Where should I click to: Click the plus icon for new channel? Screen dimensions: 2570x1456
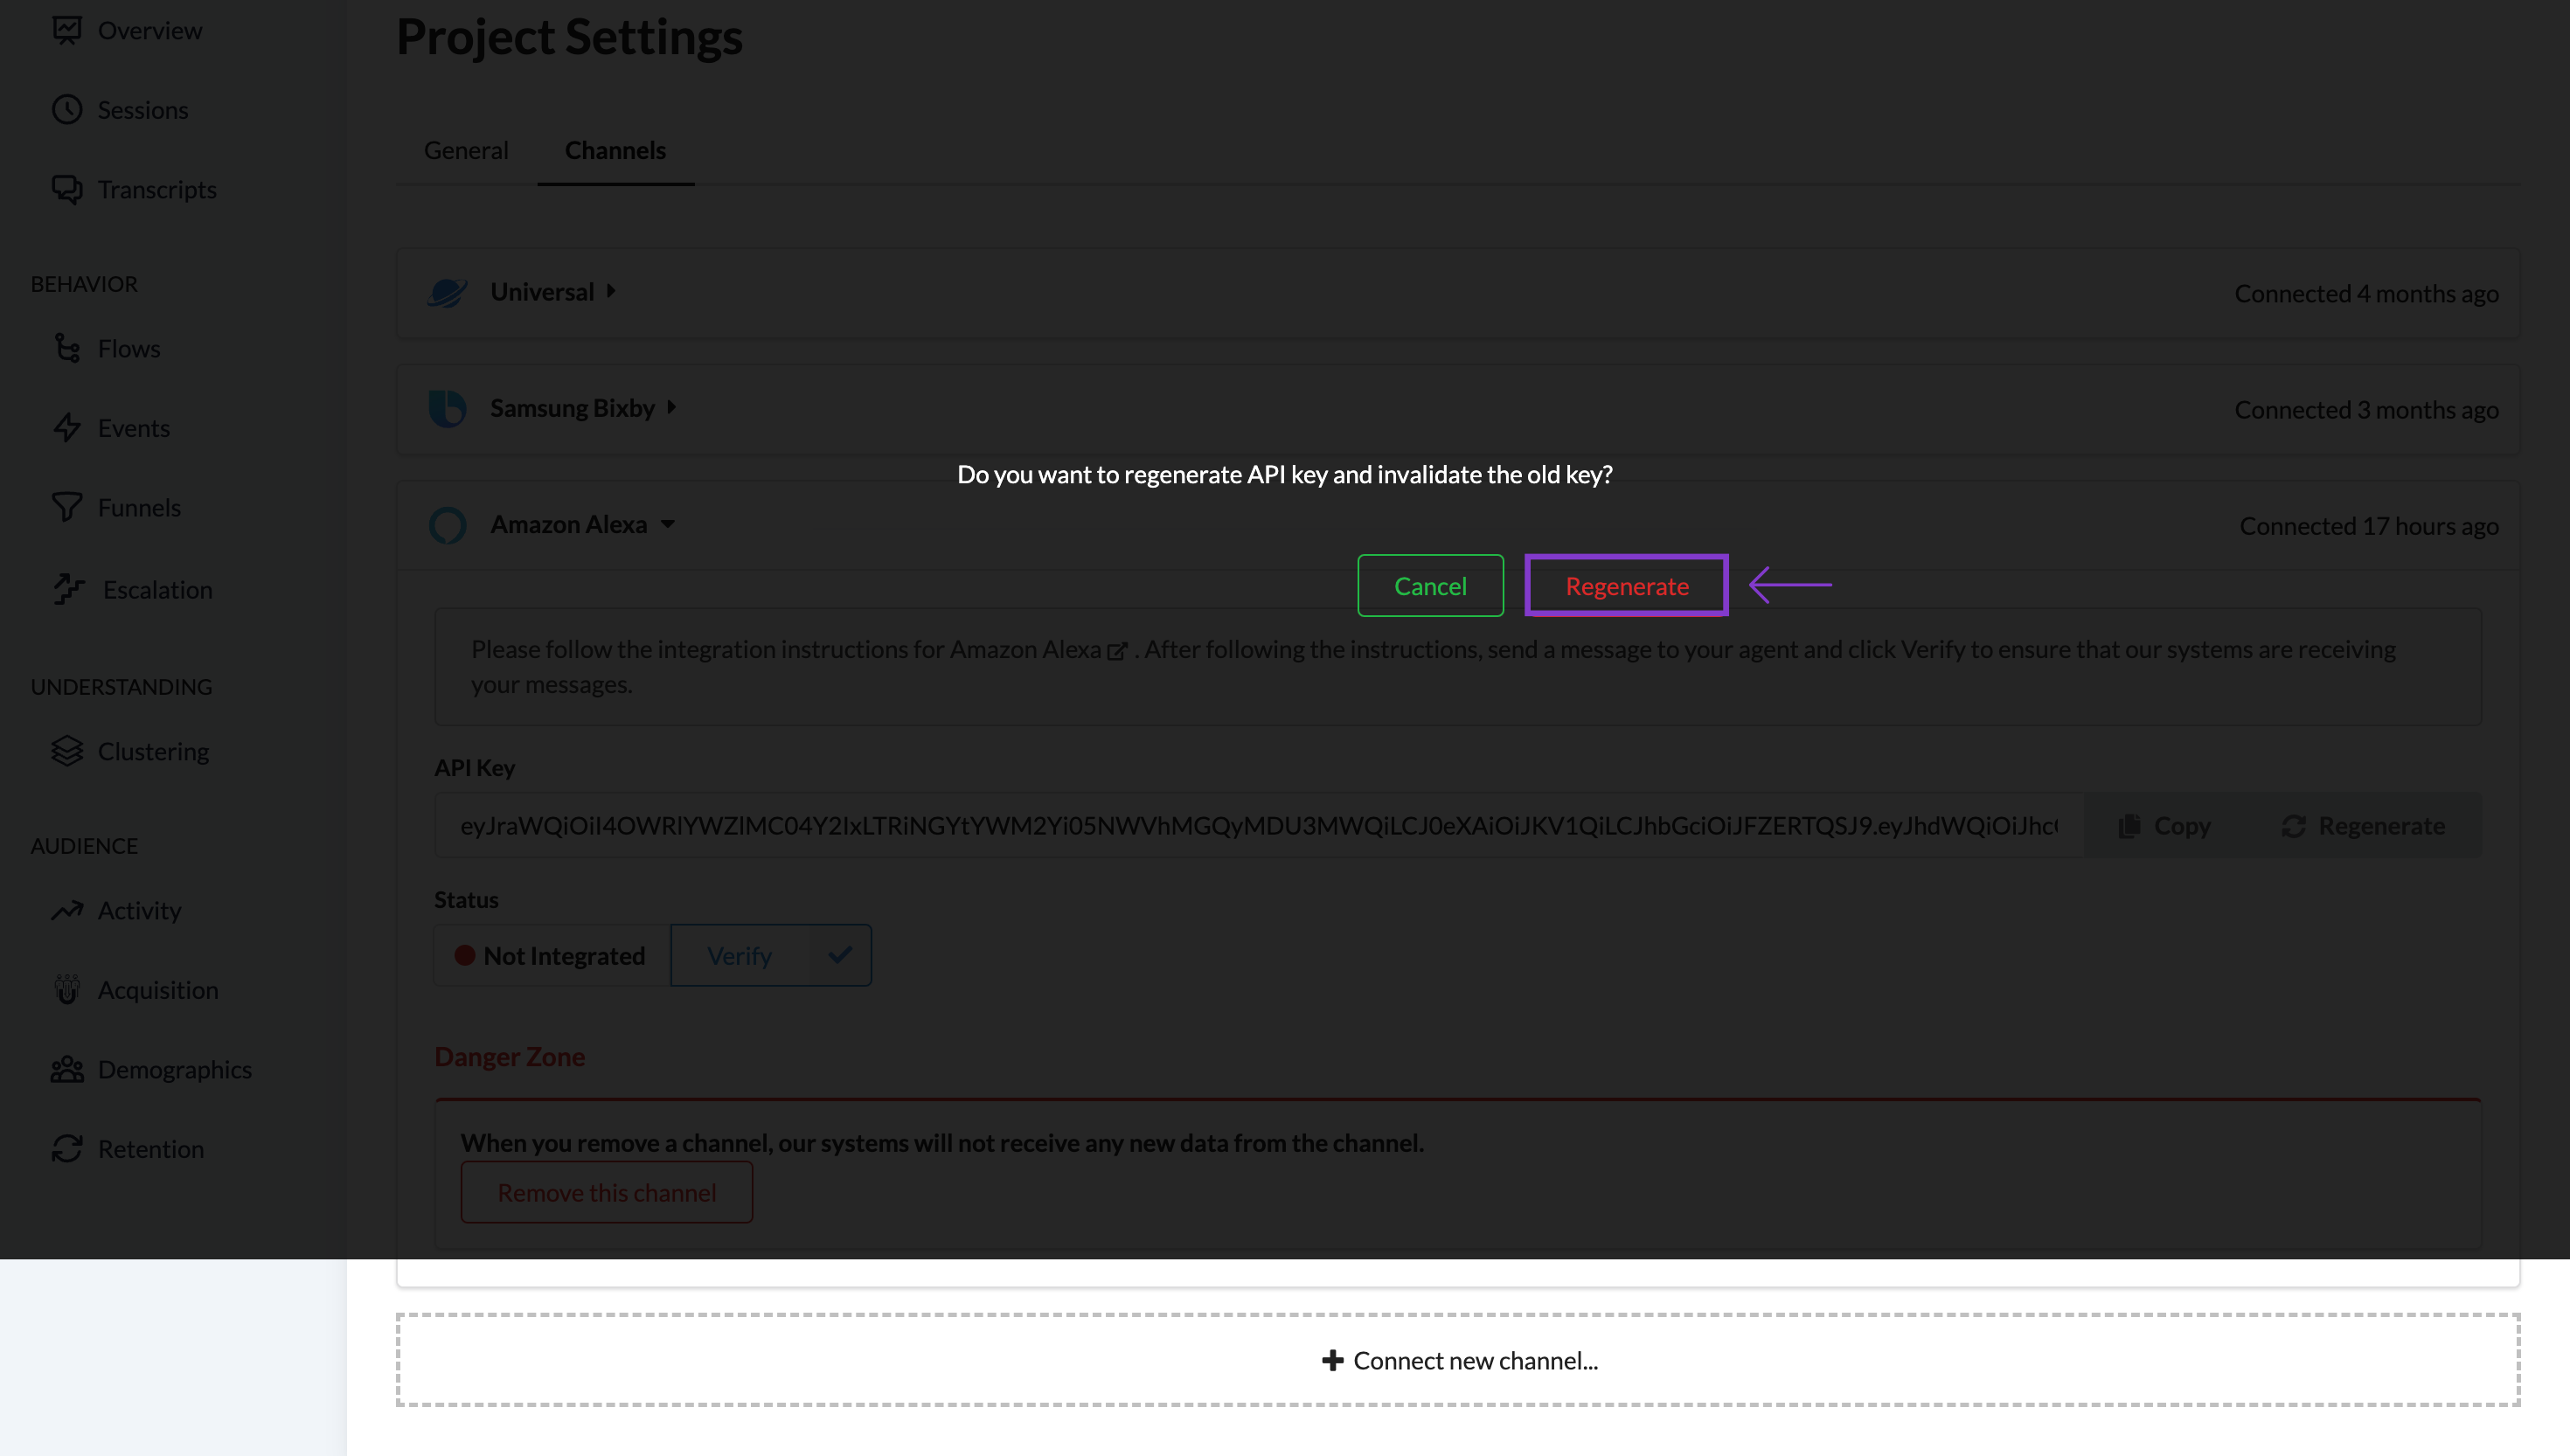tap(1332, 1360)
